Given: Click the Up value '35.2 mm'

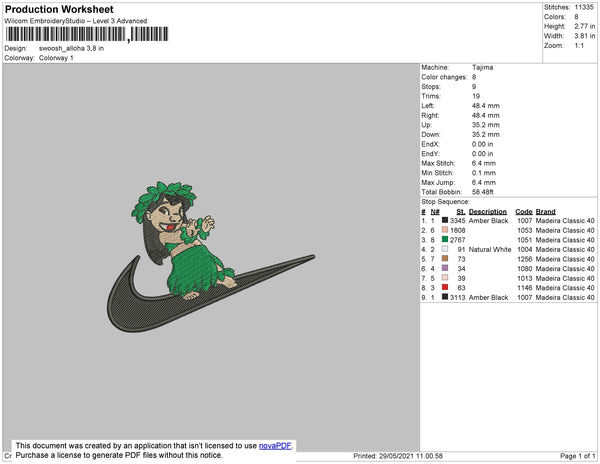Looking at the screenshot, I should pos(486,125).
